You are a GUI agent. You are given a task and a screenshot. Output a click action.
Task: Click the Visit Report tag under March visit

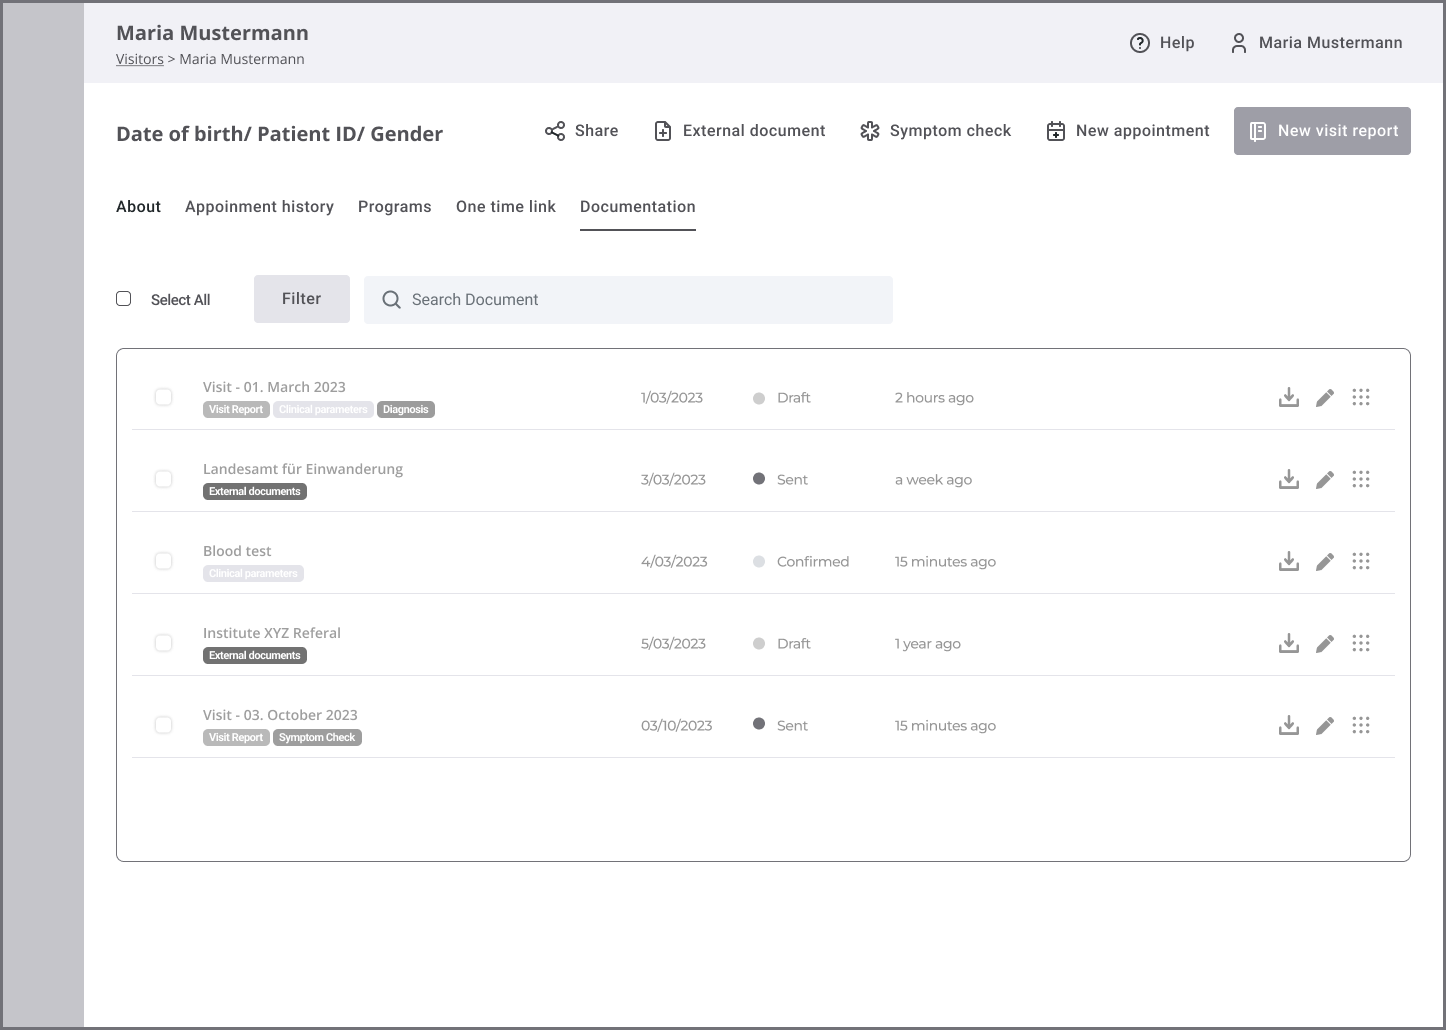click(x=236, y=409)
